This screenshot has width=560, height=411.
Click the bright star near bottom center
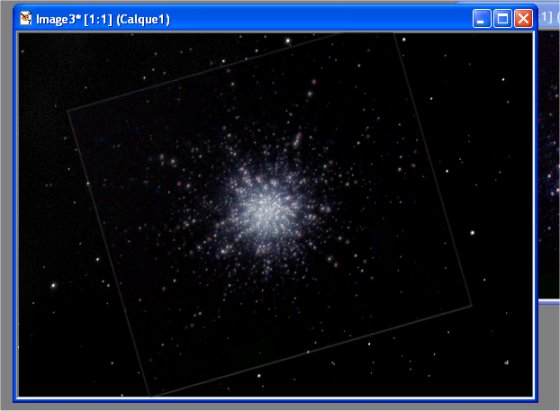pos(259,376)
